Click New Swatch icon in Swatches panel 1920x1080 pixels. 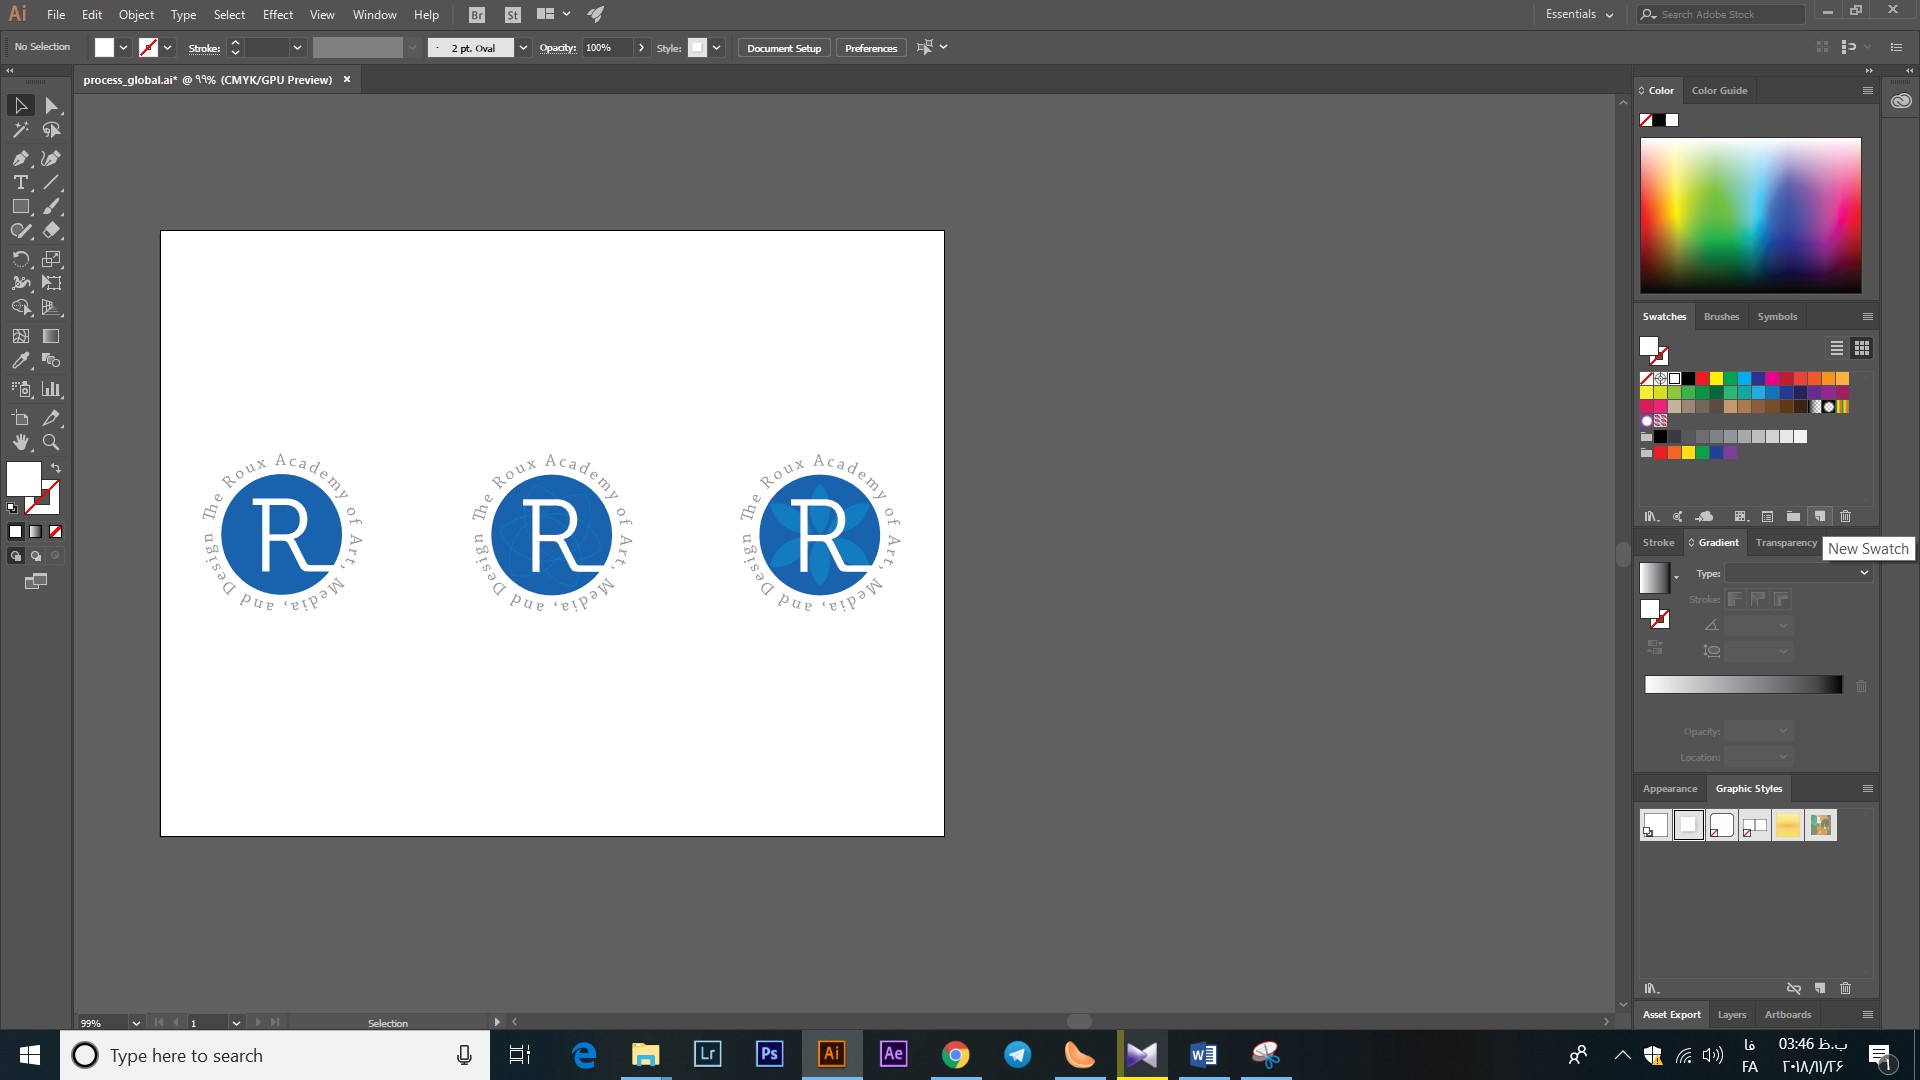point(1820,516)
